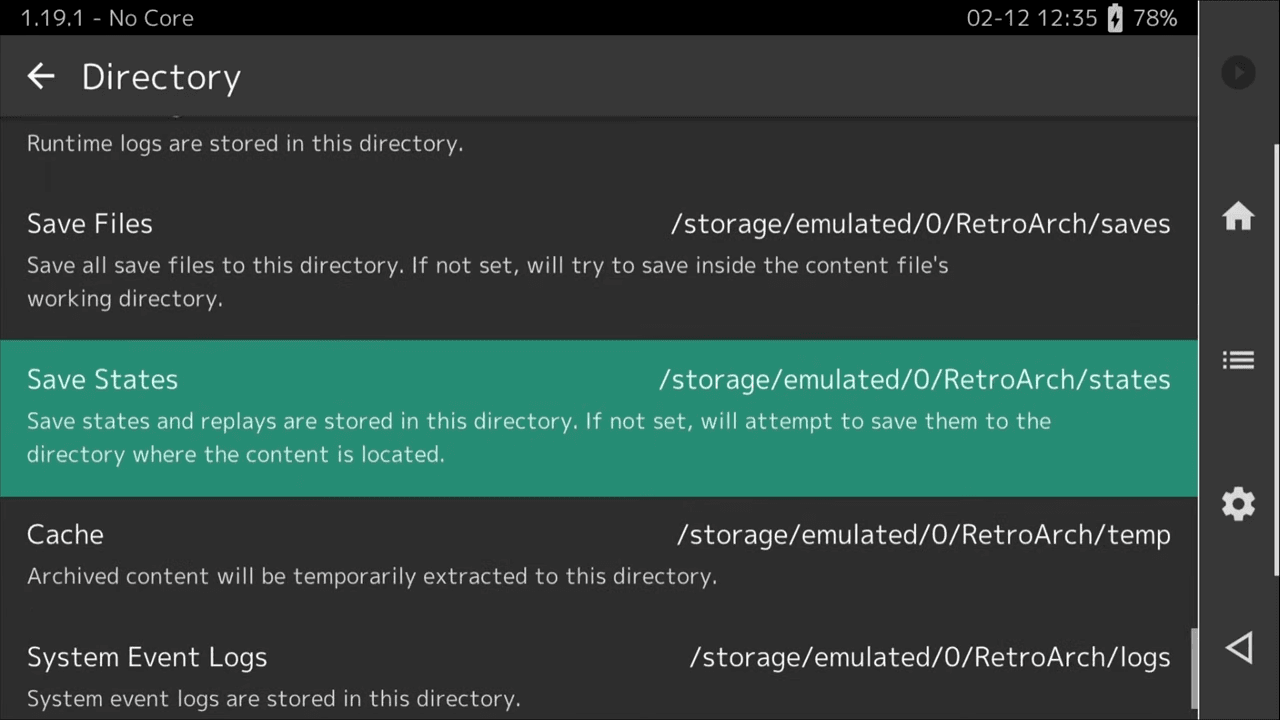The image size is (1280, 720).
Task: Tap the circular icon near top right
Action: [x=1238, y=72]
